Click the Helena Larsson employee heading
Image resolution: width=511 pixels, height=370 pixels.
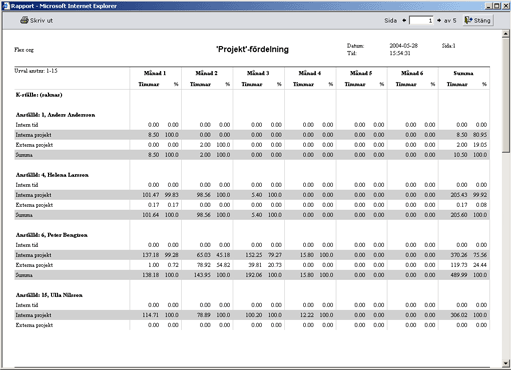52,175
